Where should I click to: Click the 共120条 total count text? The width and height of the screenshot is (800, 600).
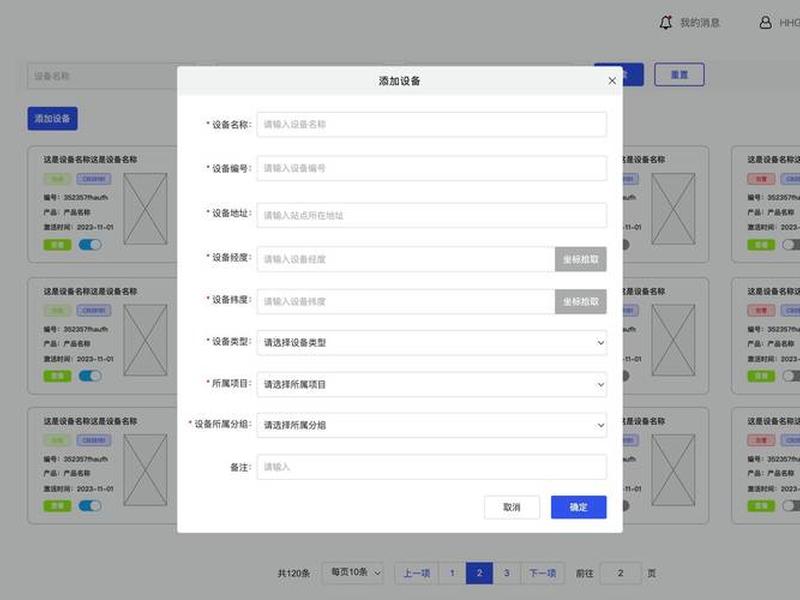(294, 573)
